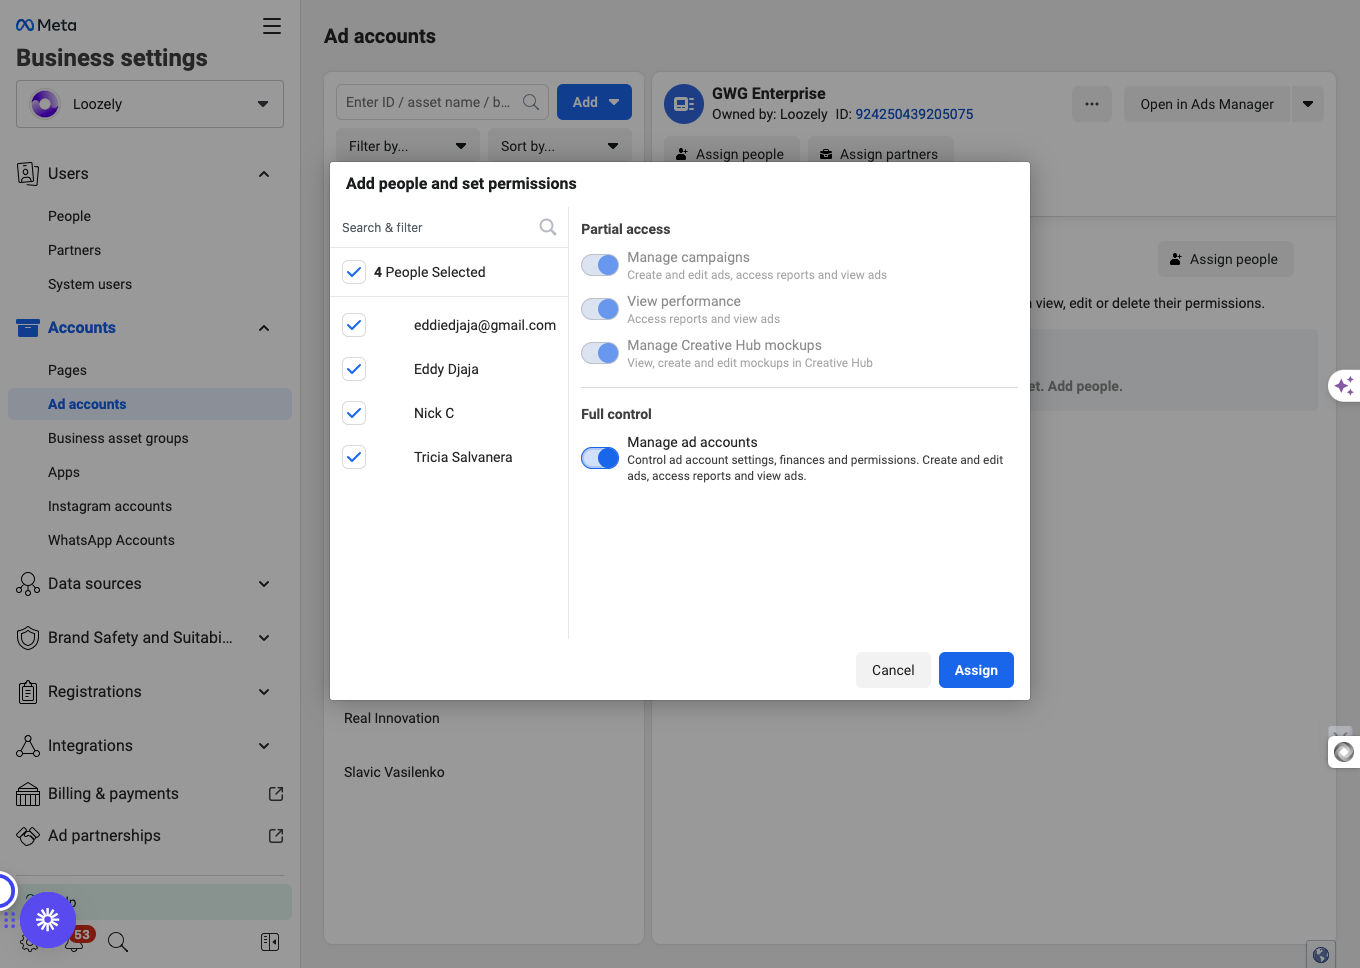1360x968 pixels.
Task: Open Ad partnerships external link icon
Action: (276, 836)
